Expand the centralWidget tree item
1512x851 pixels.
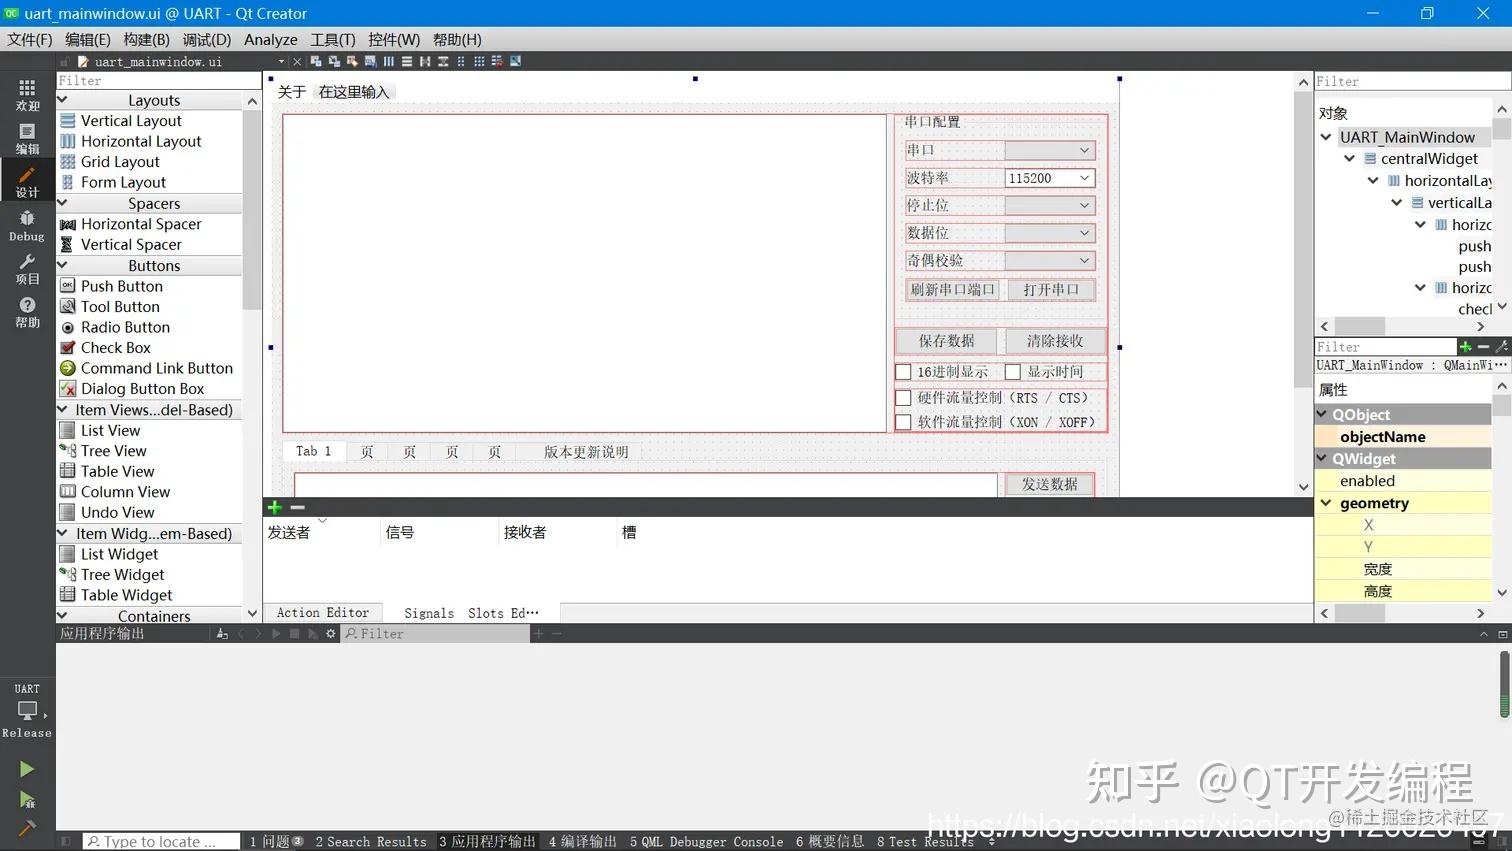1349,158
